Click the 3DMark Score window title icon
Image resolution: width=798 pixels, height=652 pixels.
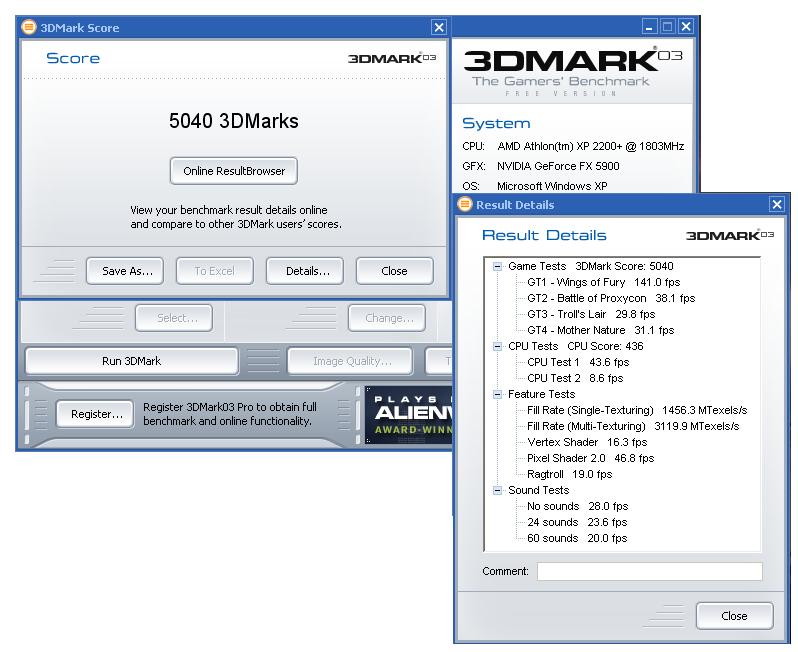29,26
